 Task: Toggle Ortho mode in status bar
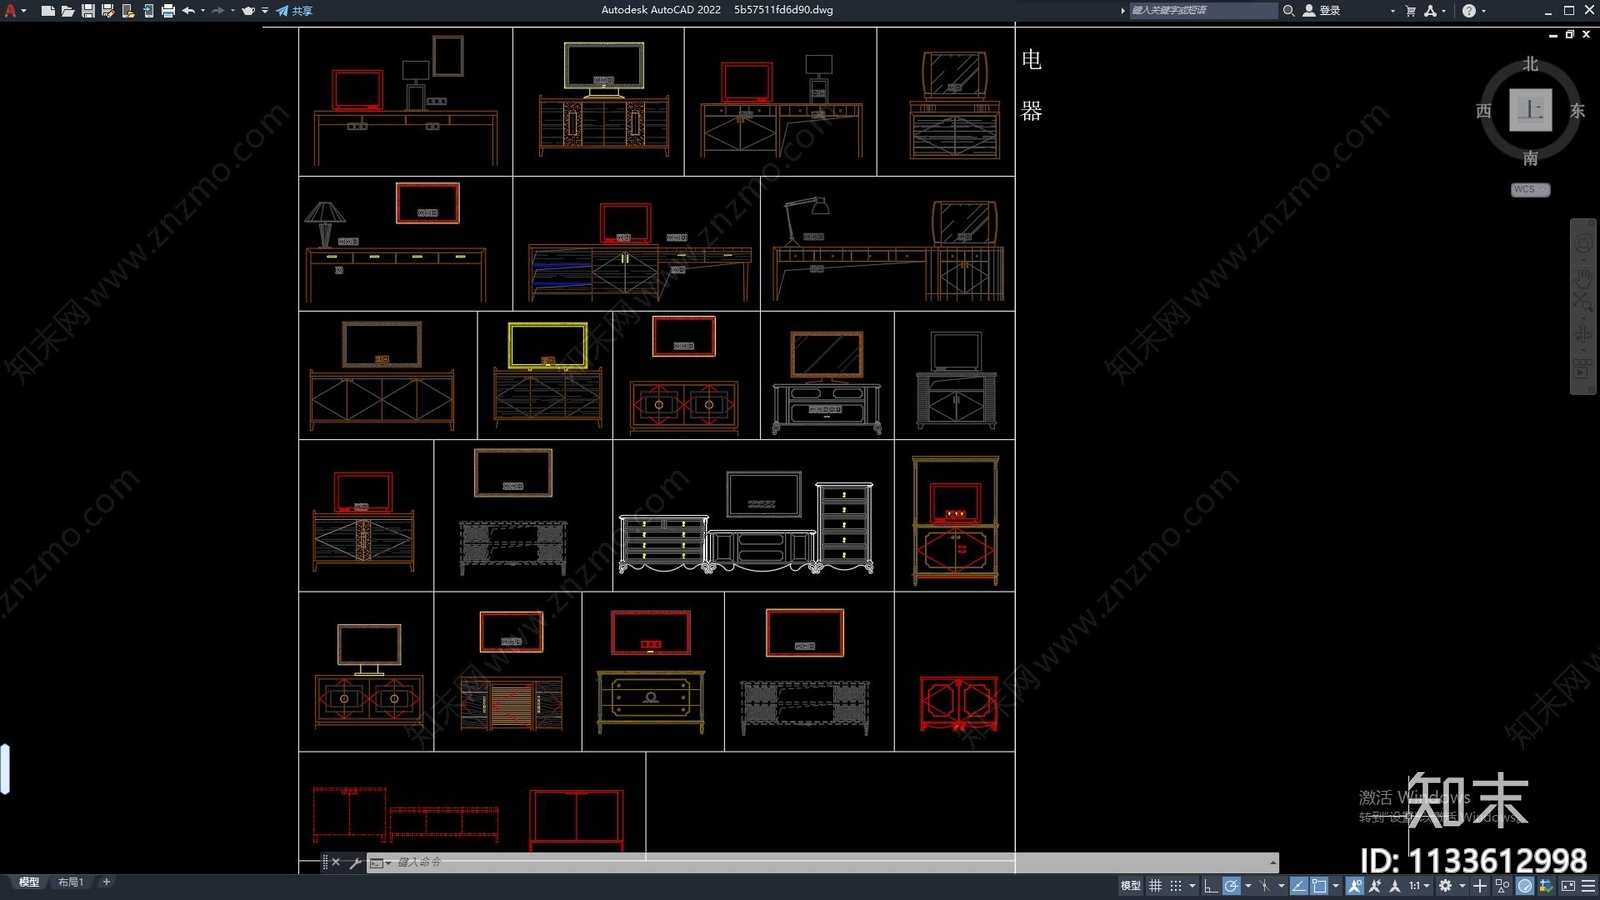click(x=1210, y=886)
